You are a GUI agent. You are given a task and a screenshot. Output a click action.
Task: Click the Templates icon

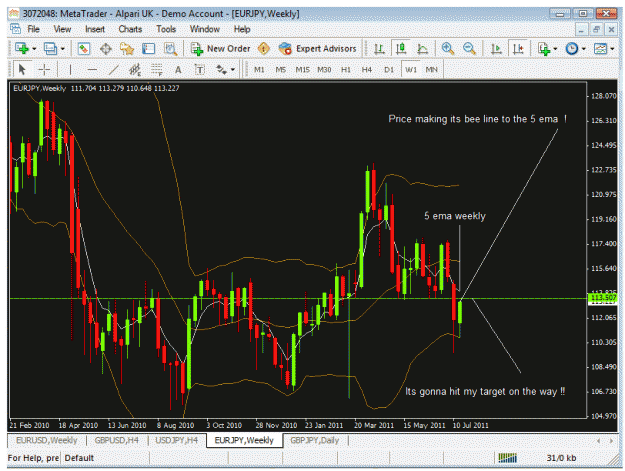tap(601, 49)
